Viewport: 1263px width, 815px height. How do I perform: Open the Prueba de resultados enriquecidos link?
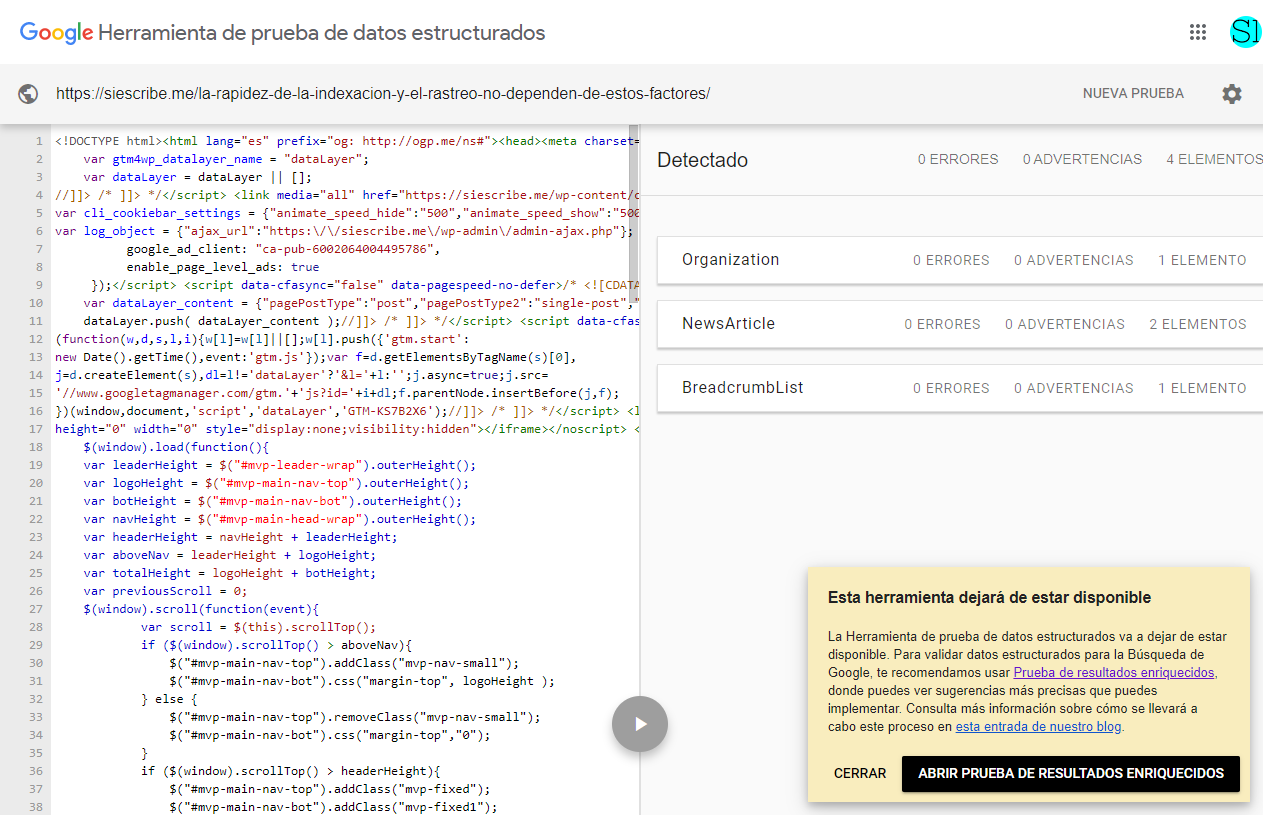click(1114, 673)
